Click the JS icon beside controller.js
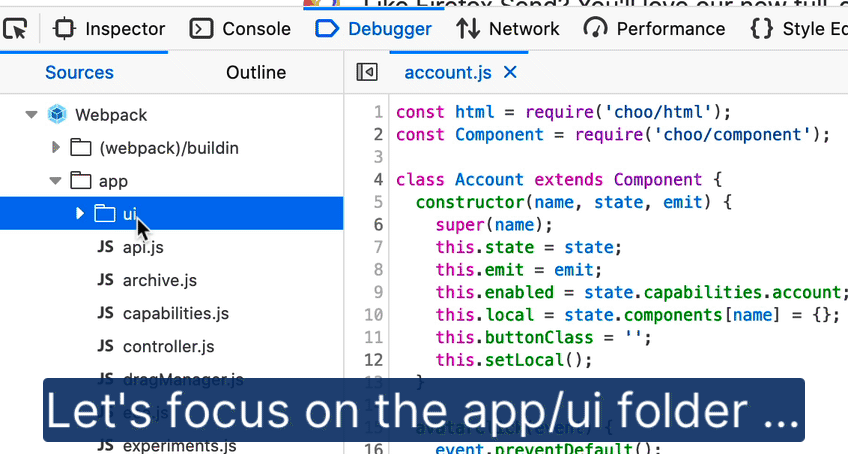Viewport: 848px width, 454px height. click(105, 346)
